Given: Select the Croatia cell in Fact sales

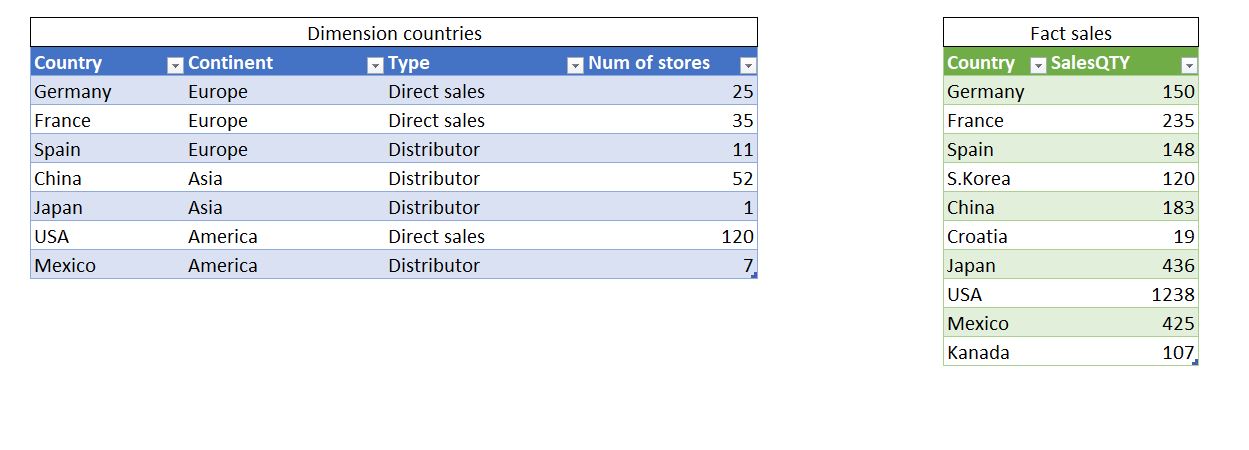Looking at the screenshot, I should coord(995,236).
